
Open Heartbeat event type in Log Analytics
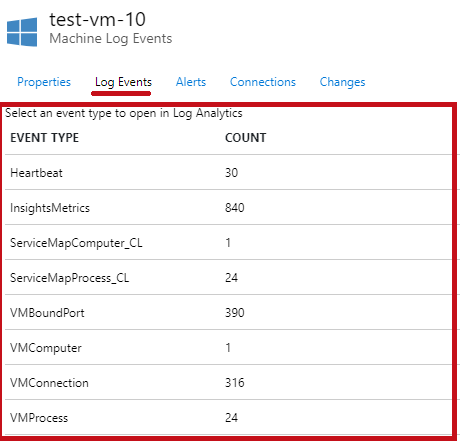tap(228, 172)
